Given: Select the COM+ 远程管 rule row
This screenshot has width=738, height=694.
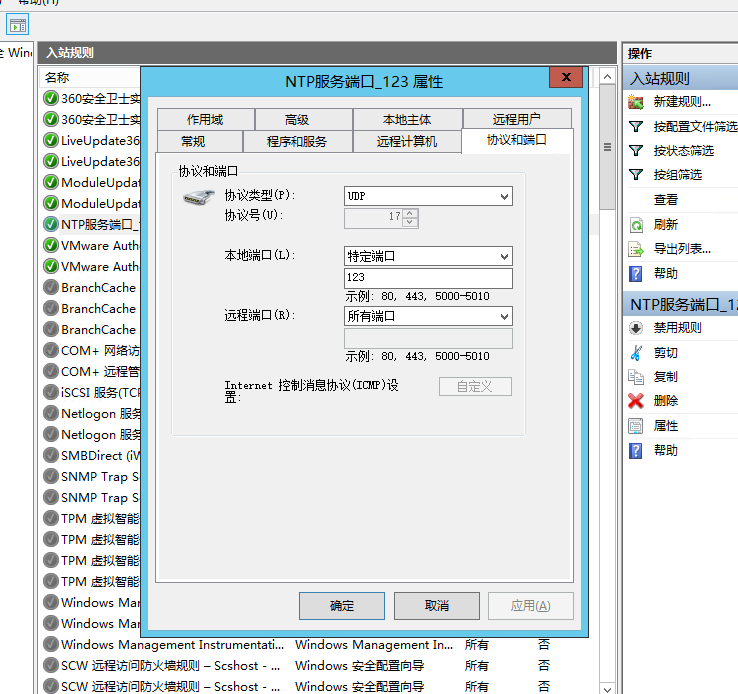Looking at the screenshot, I should click(x=93, y=371).
